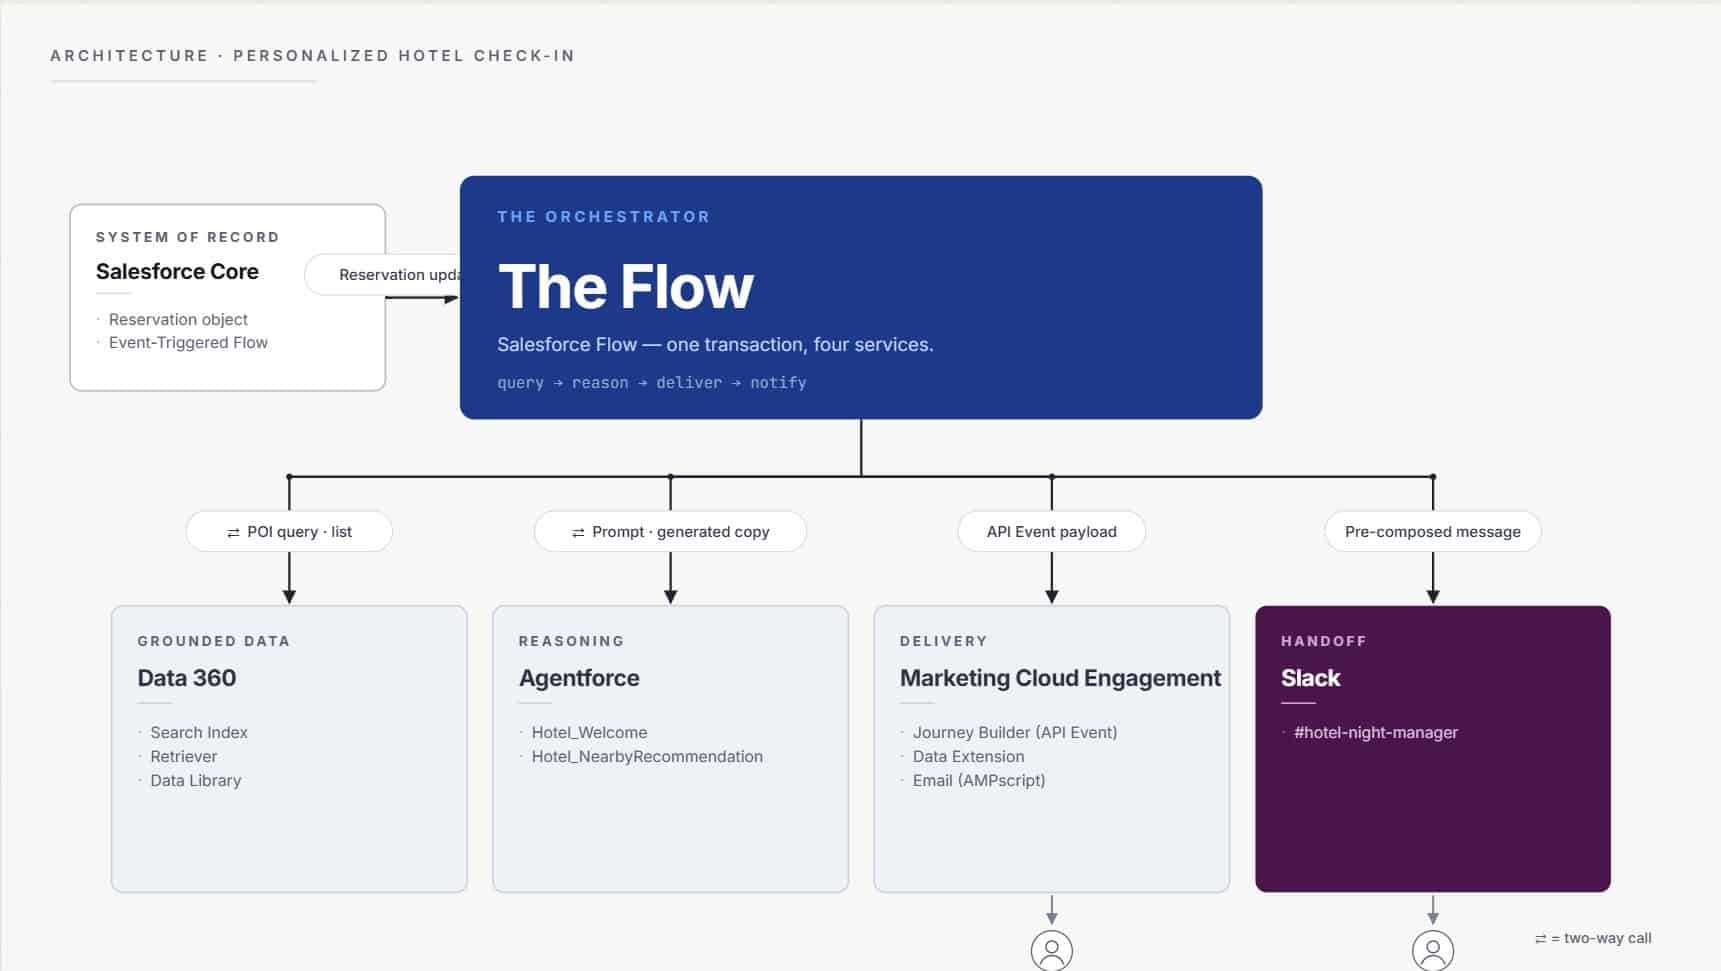Click #hotel-night-manager channel entry

tap(1375, 733)
